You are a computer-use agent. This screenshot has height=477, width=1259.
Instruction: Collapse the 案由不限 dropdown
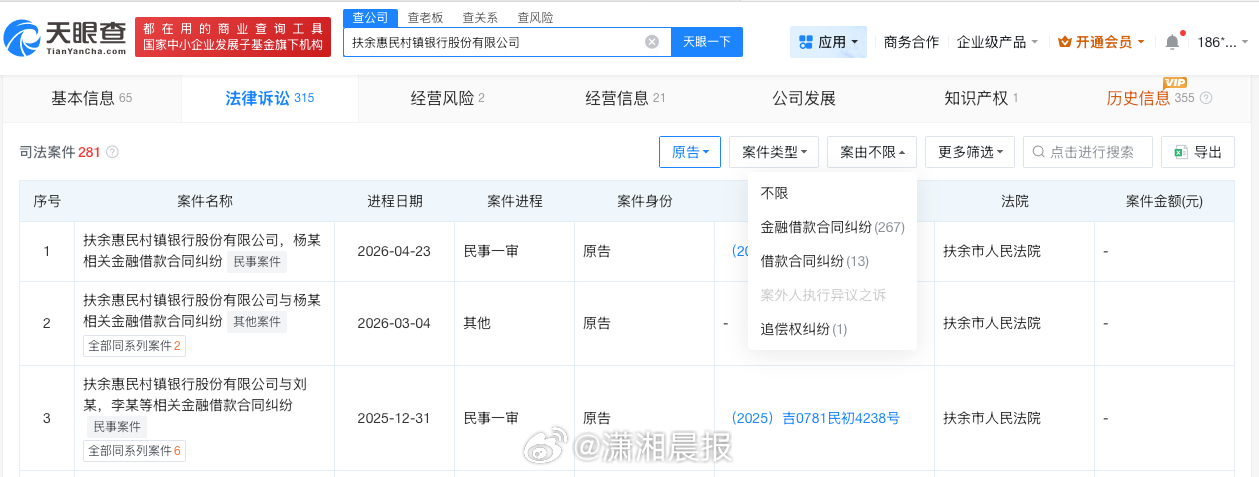point(872,152)
